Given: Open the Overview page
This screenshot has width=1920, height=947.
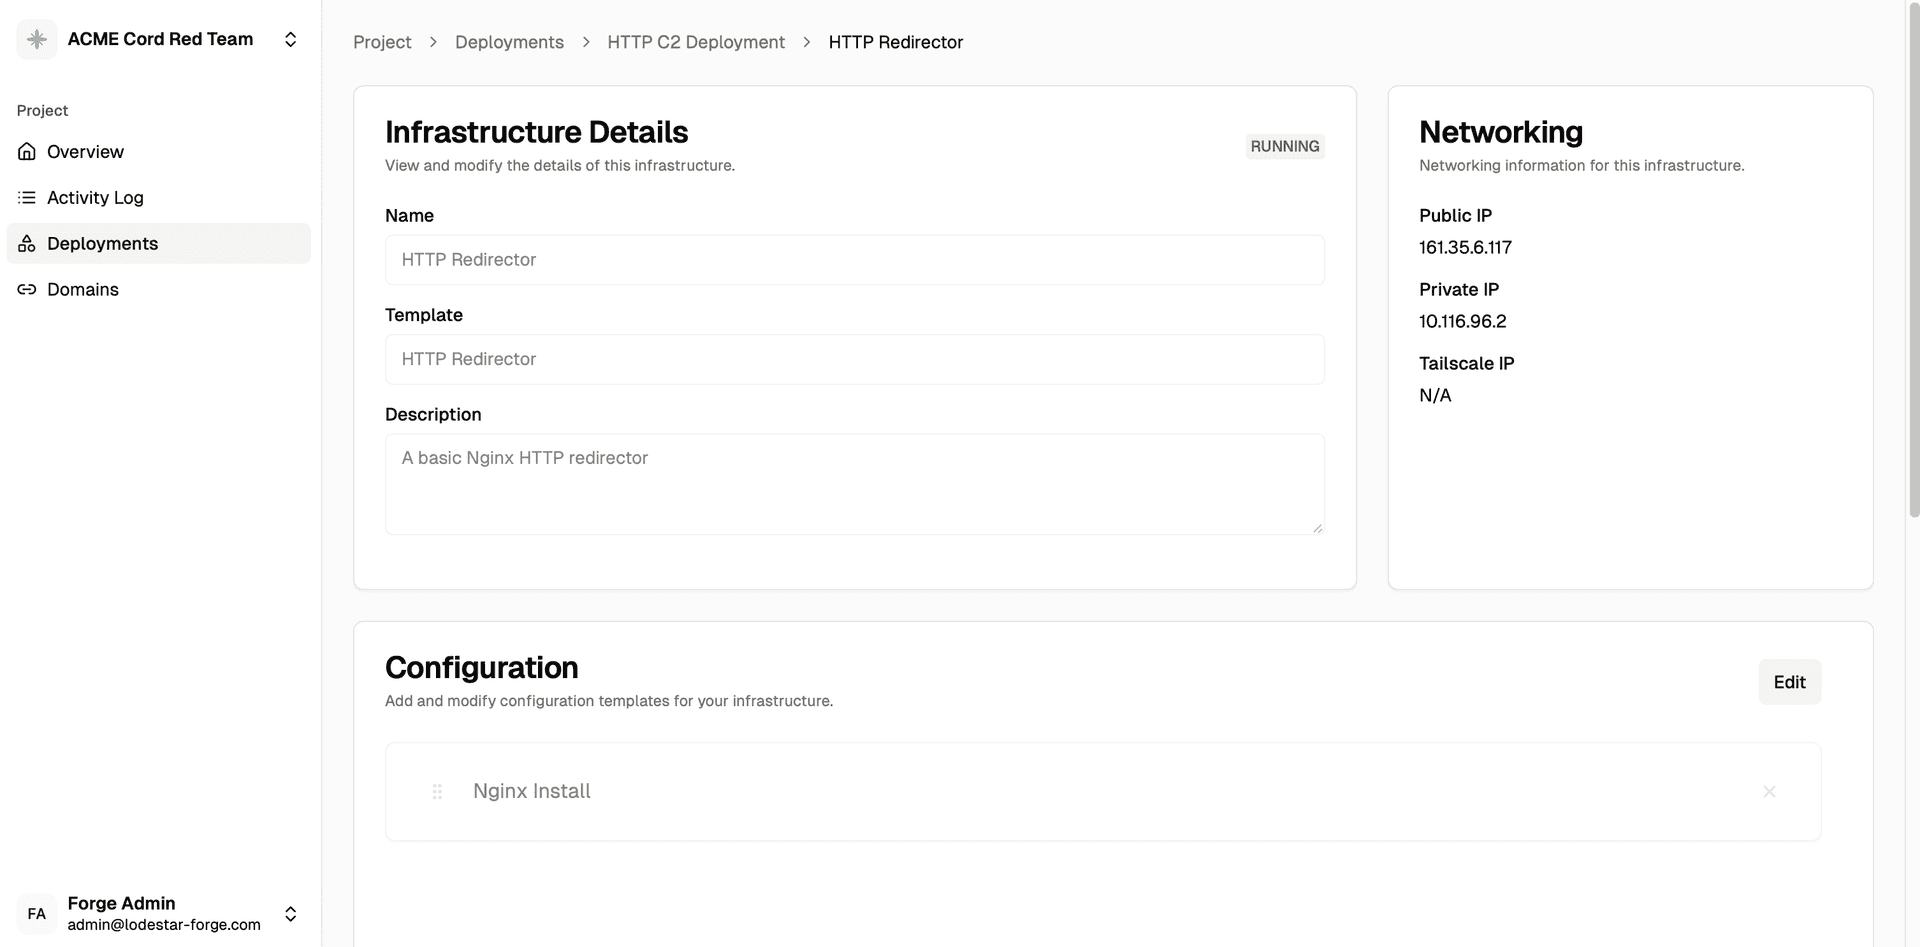Looking at the screenshot, I should [159, 152].
